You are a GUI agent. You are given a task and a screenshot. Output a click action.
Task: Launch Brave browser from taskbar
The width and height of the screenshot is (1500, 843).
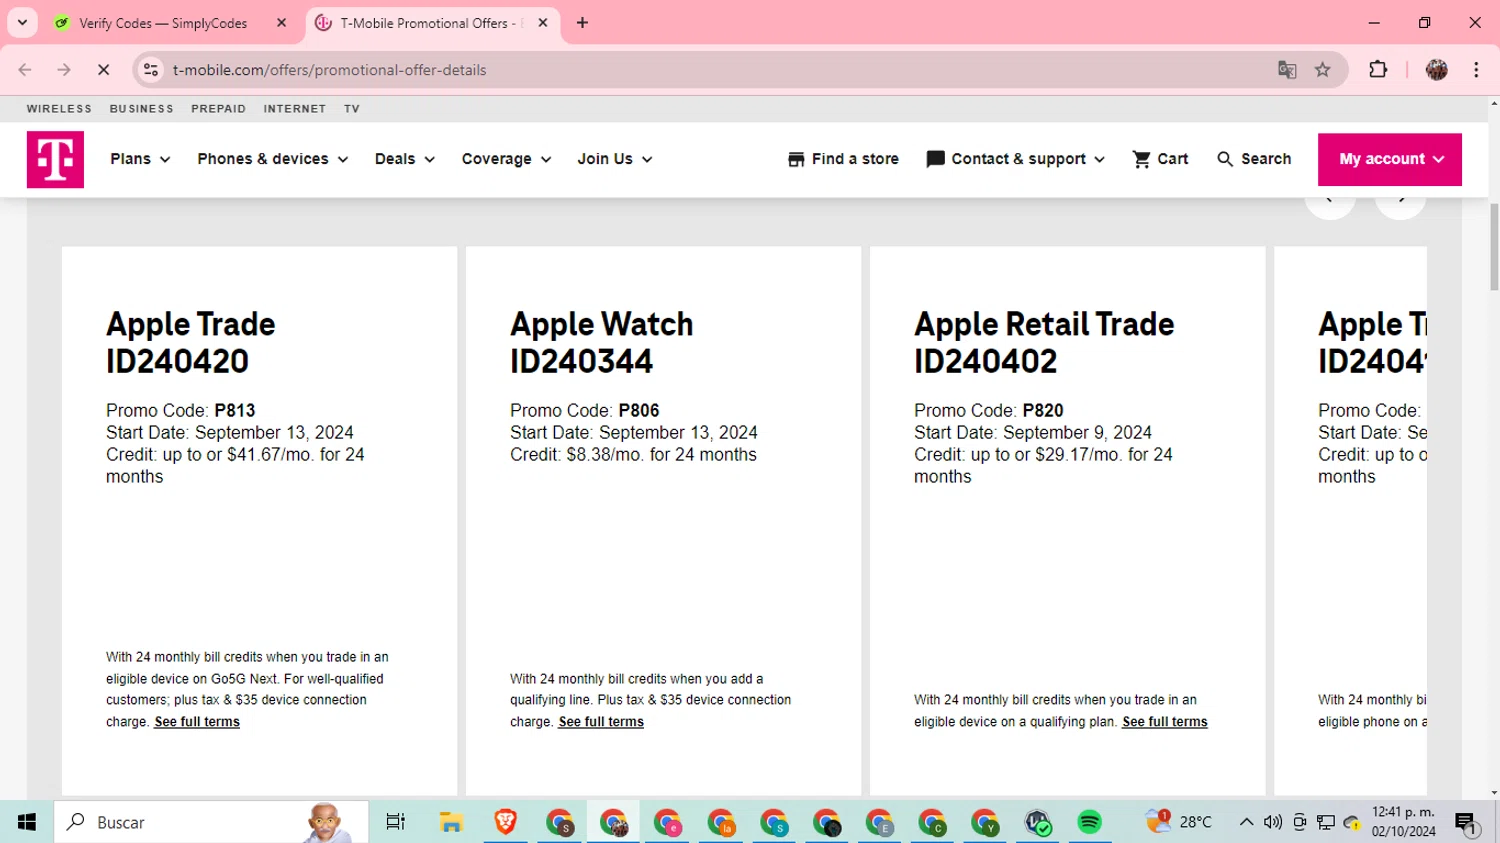[505, 822]
